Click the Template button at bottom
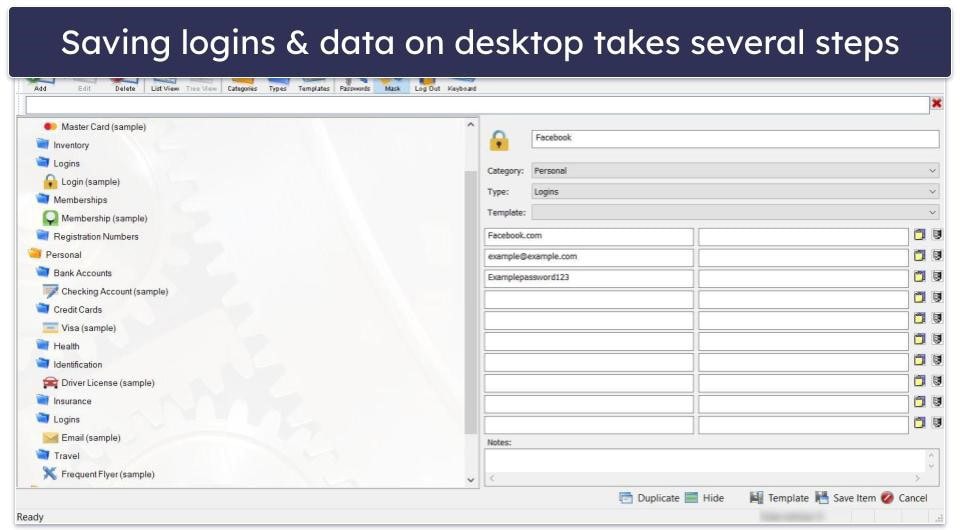960x530 pixels. pyautogui.click(x=779, y=498)
